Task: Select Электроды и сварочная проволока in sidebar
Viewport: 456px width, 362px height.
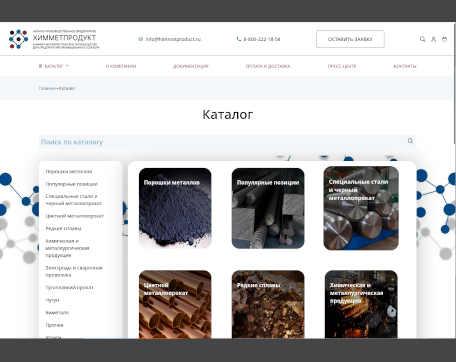Action: pos(74,271)
